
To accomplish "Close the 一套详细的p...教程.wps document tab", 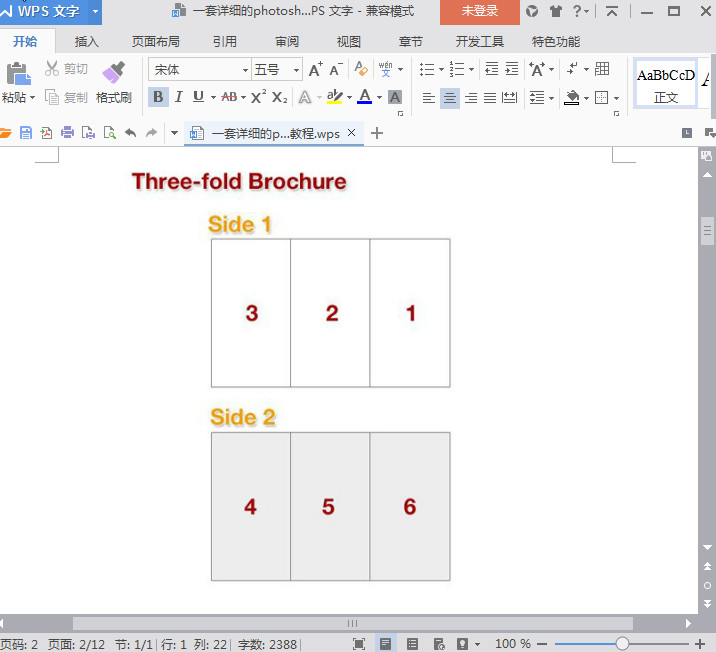I will [351, 132].
